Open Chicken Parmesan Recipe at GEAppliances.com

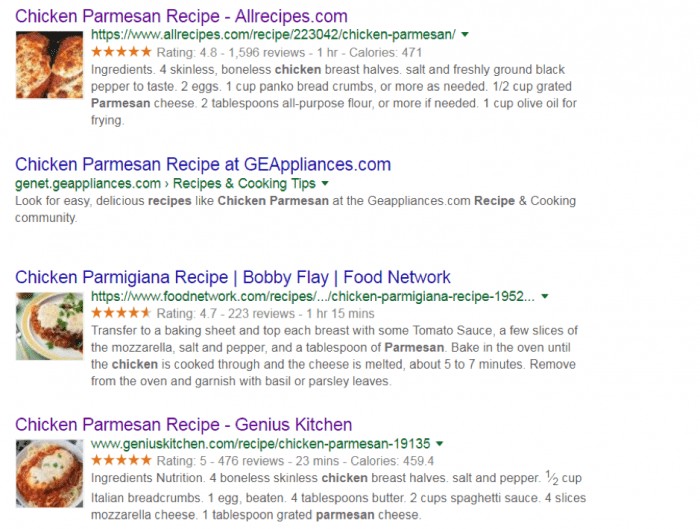pyautogui.click(x=203, y=164)
